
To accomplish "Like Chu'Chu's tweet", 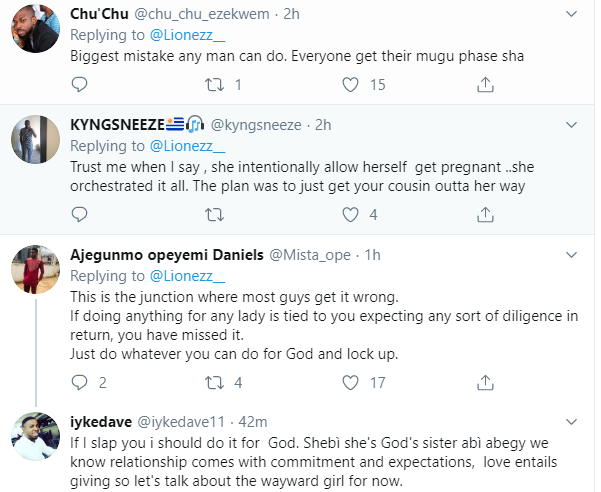I will point(347,86).
